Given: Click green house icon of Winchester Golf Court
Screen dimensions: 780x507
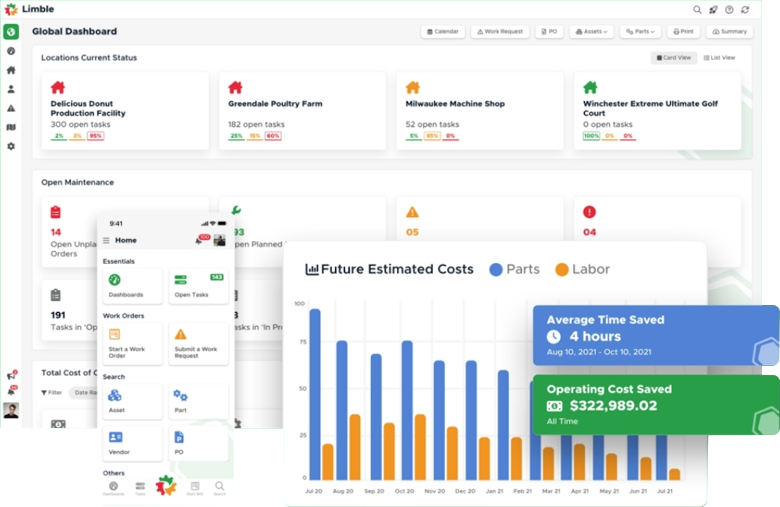Looking at the screenshot, I should tap(590, 88).
